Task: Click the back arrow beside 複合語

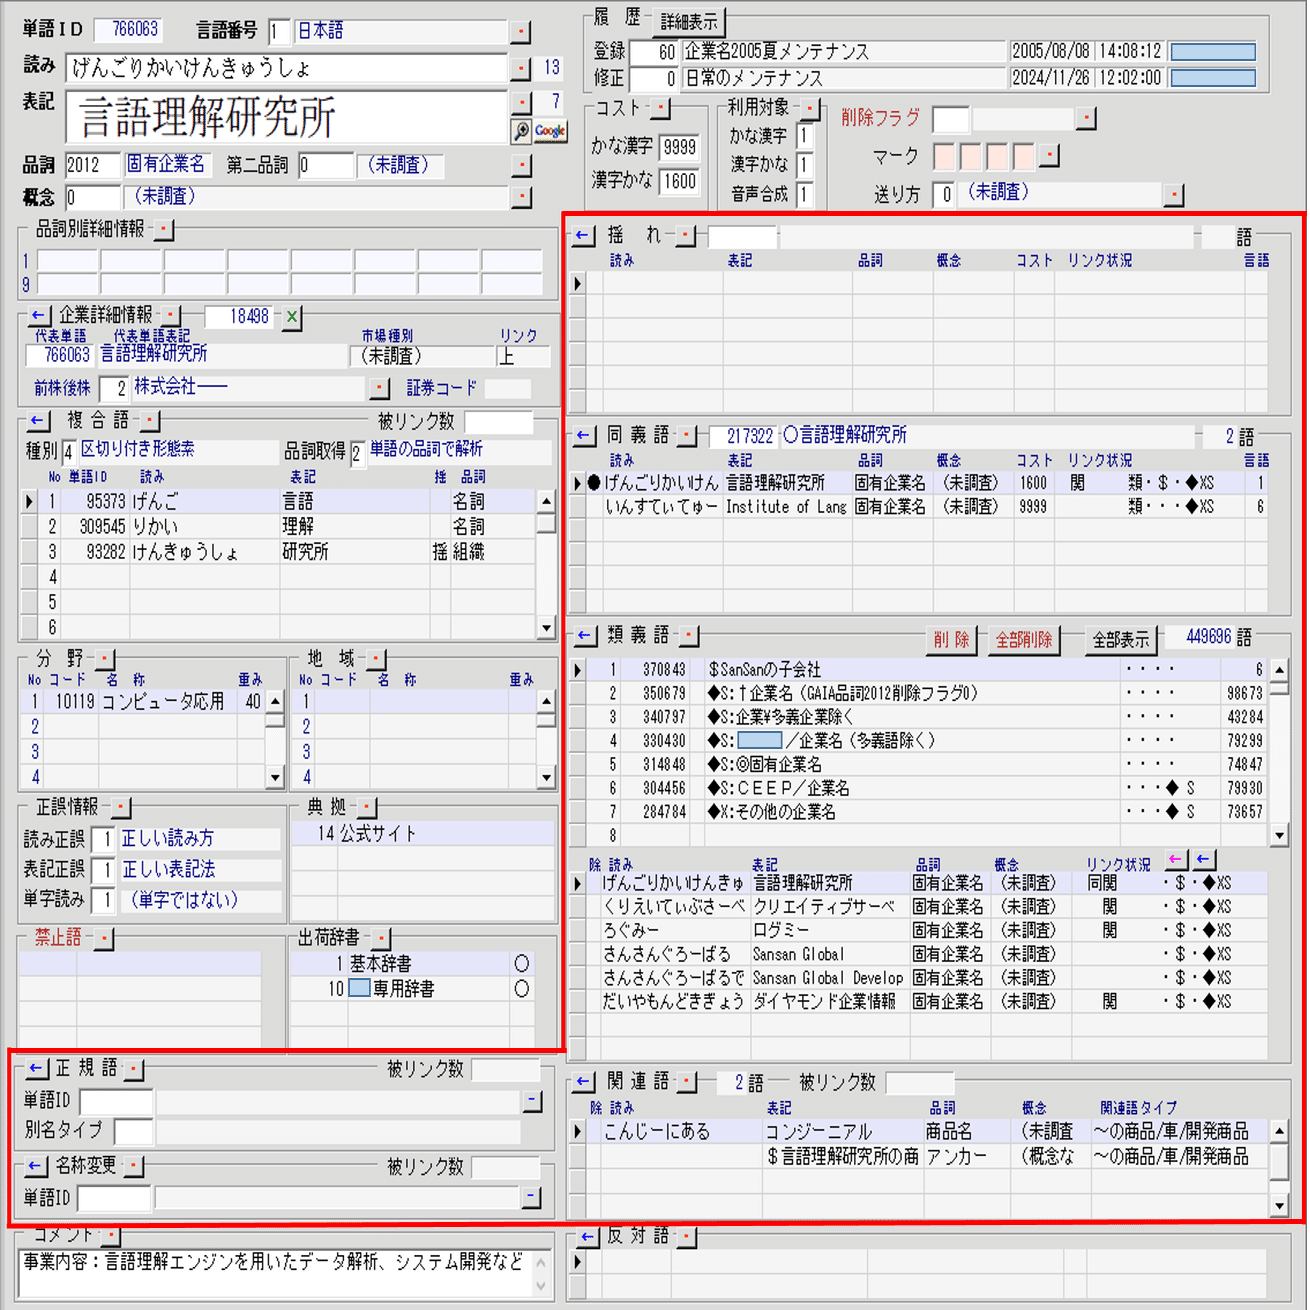Action: coord(38,420)
